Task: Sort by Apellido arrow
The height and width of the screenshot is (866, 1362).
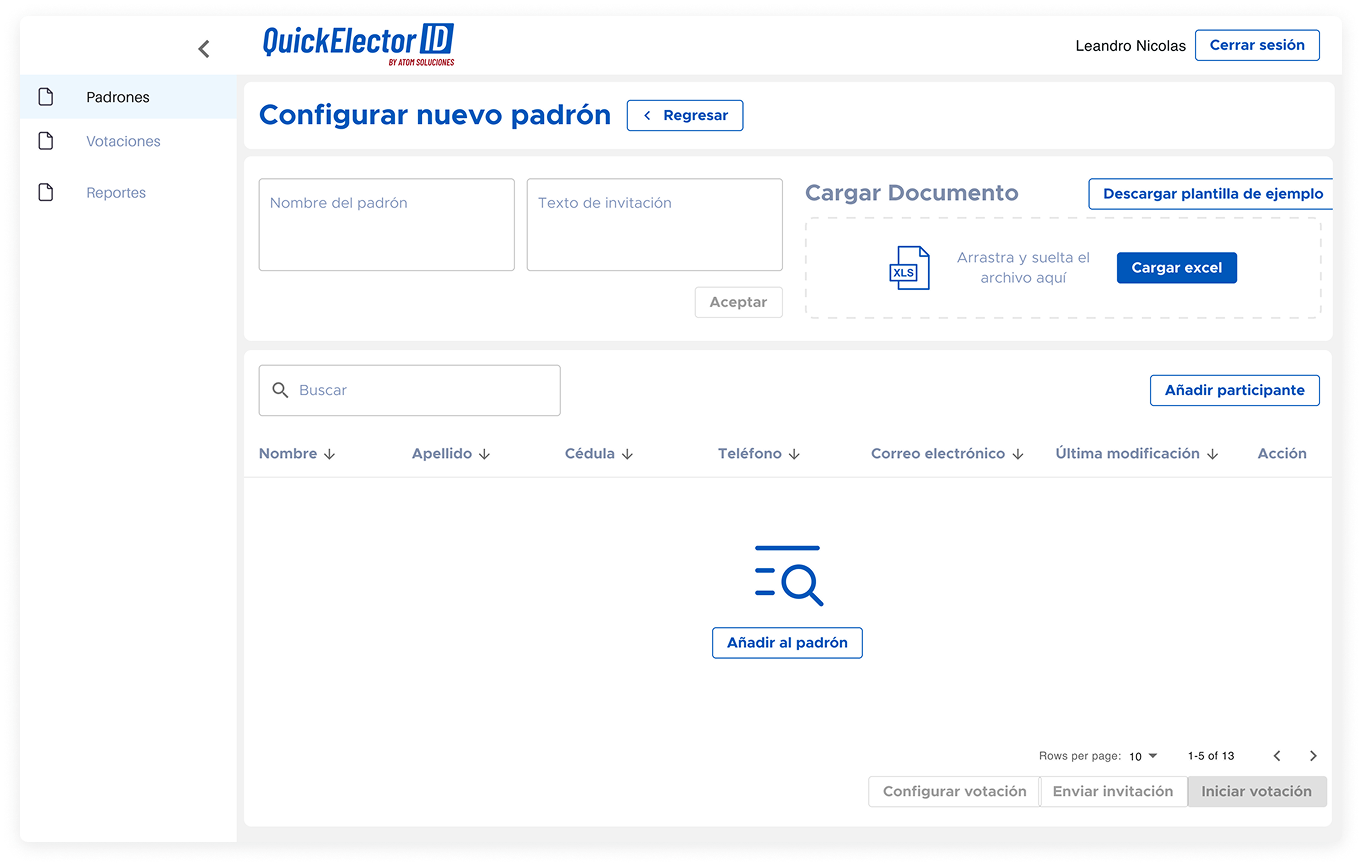Action: (x=484, y=454)
